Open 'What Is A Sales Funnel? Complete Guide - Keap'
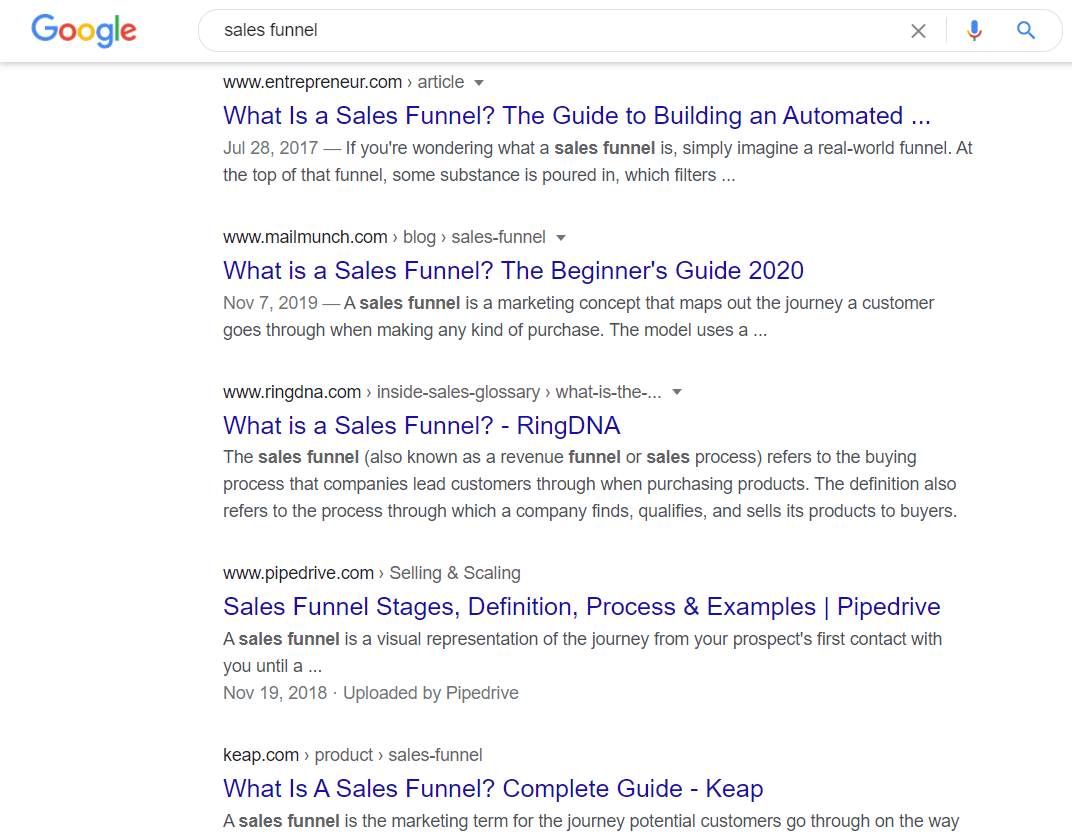 pyautogui.click(x=493, y=788)
